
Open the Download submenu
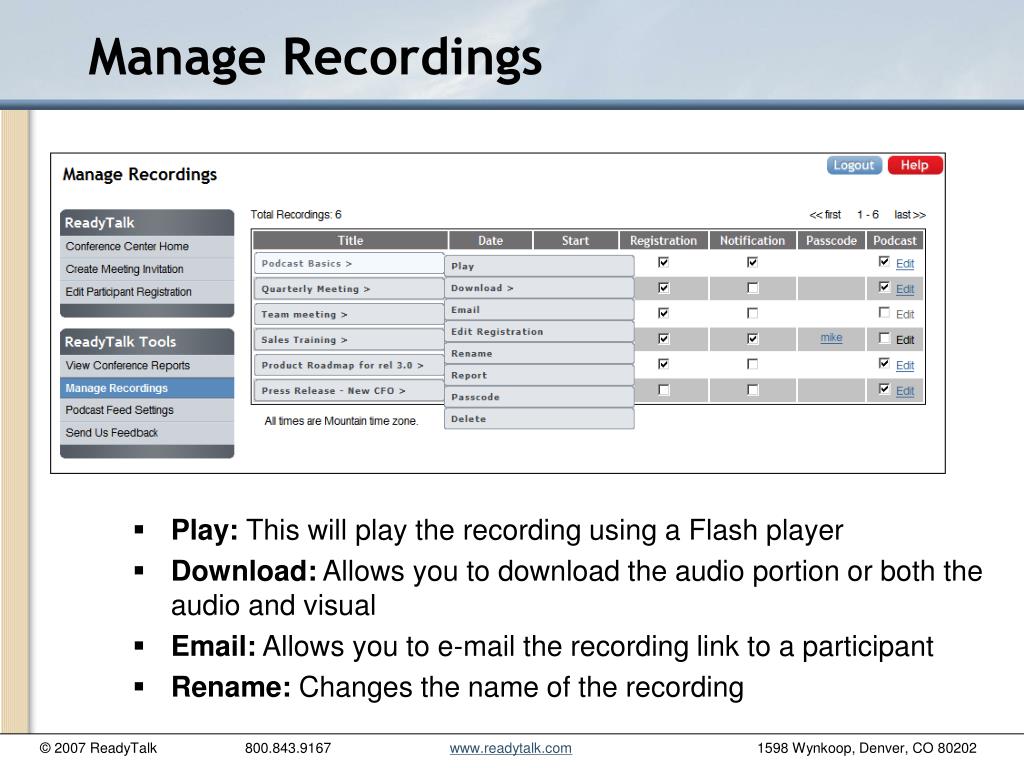click(539, 288)
